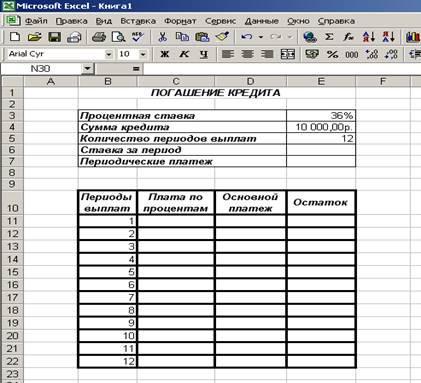Image resolution: width=421 pixels, height=383 pixels.
Task: Open the Вид menu
Action: pyautogui.click(x=104, y=21)
